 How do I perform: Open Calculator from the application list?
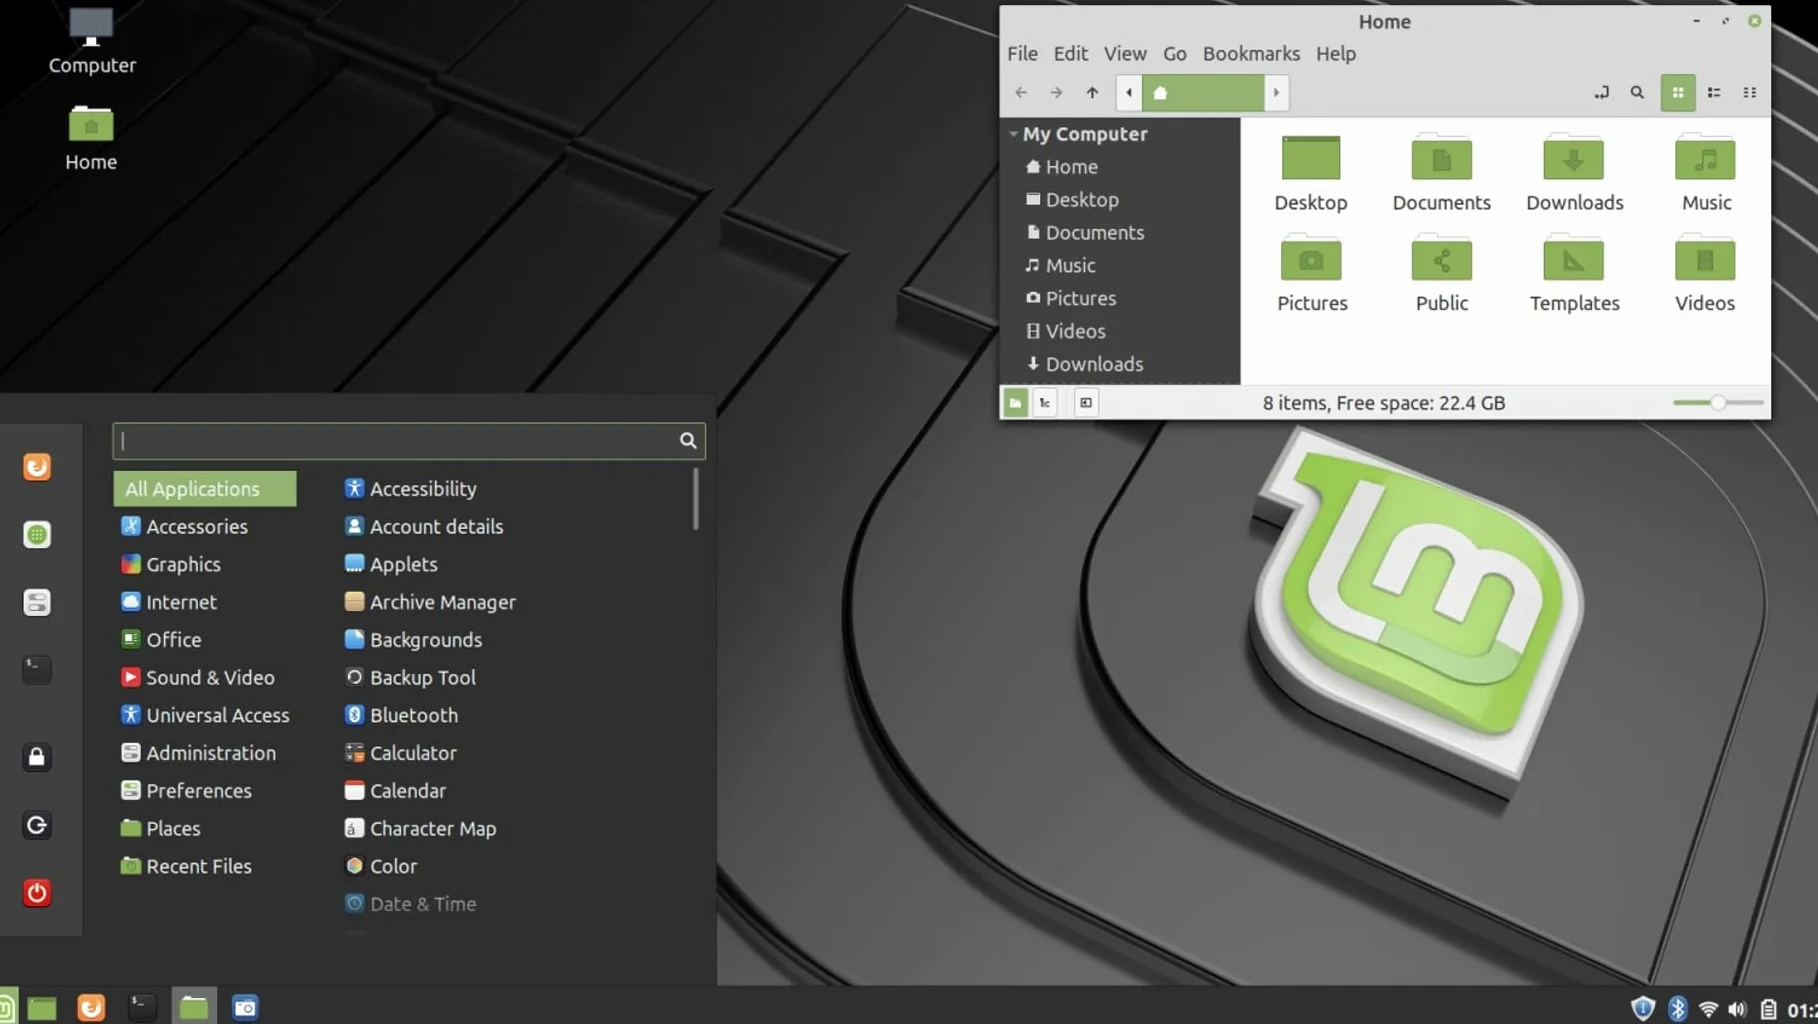pos(400,753)
